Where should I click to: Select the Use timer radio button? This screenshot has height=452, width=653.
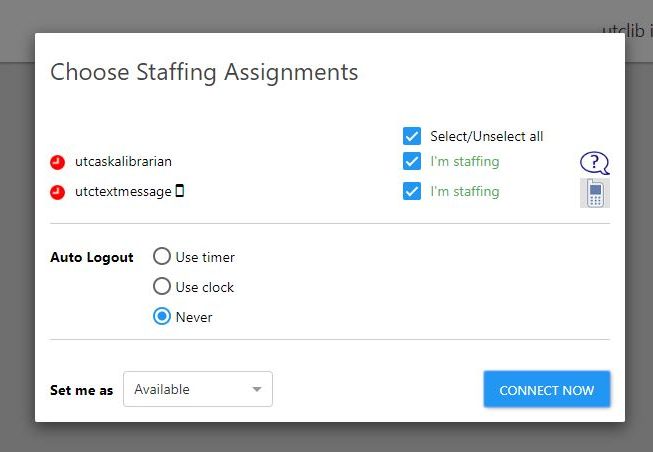[162, 257]
